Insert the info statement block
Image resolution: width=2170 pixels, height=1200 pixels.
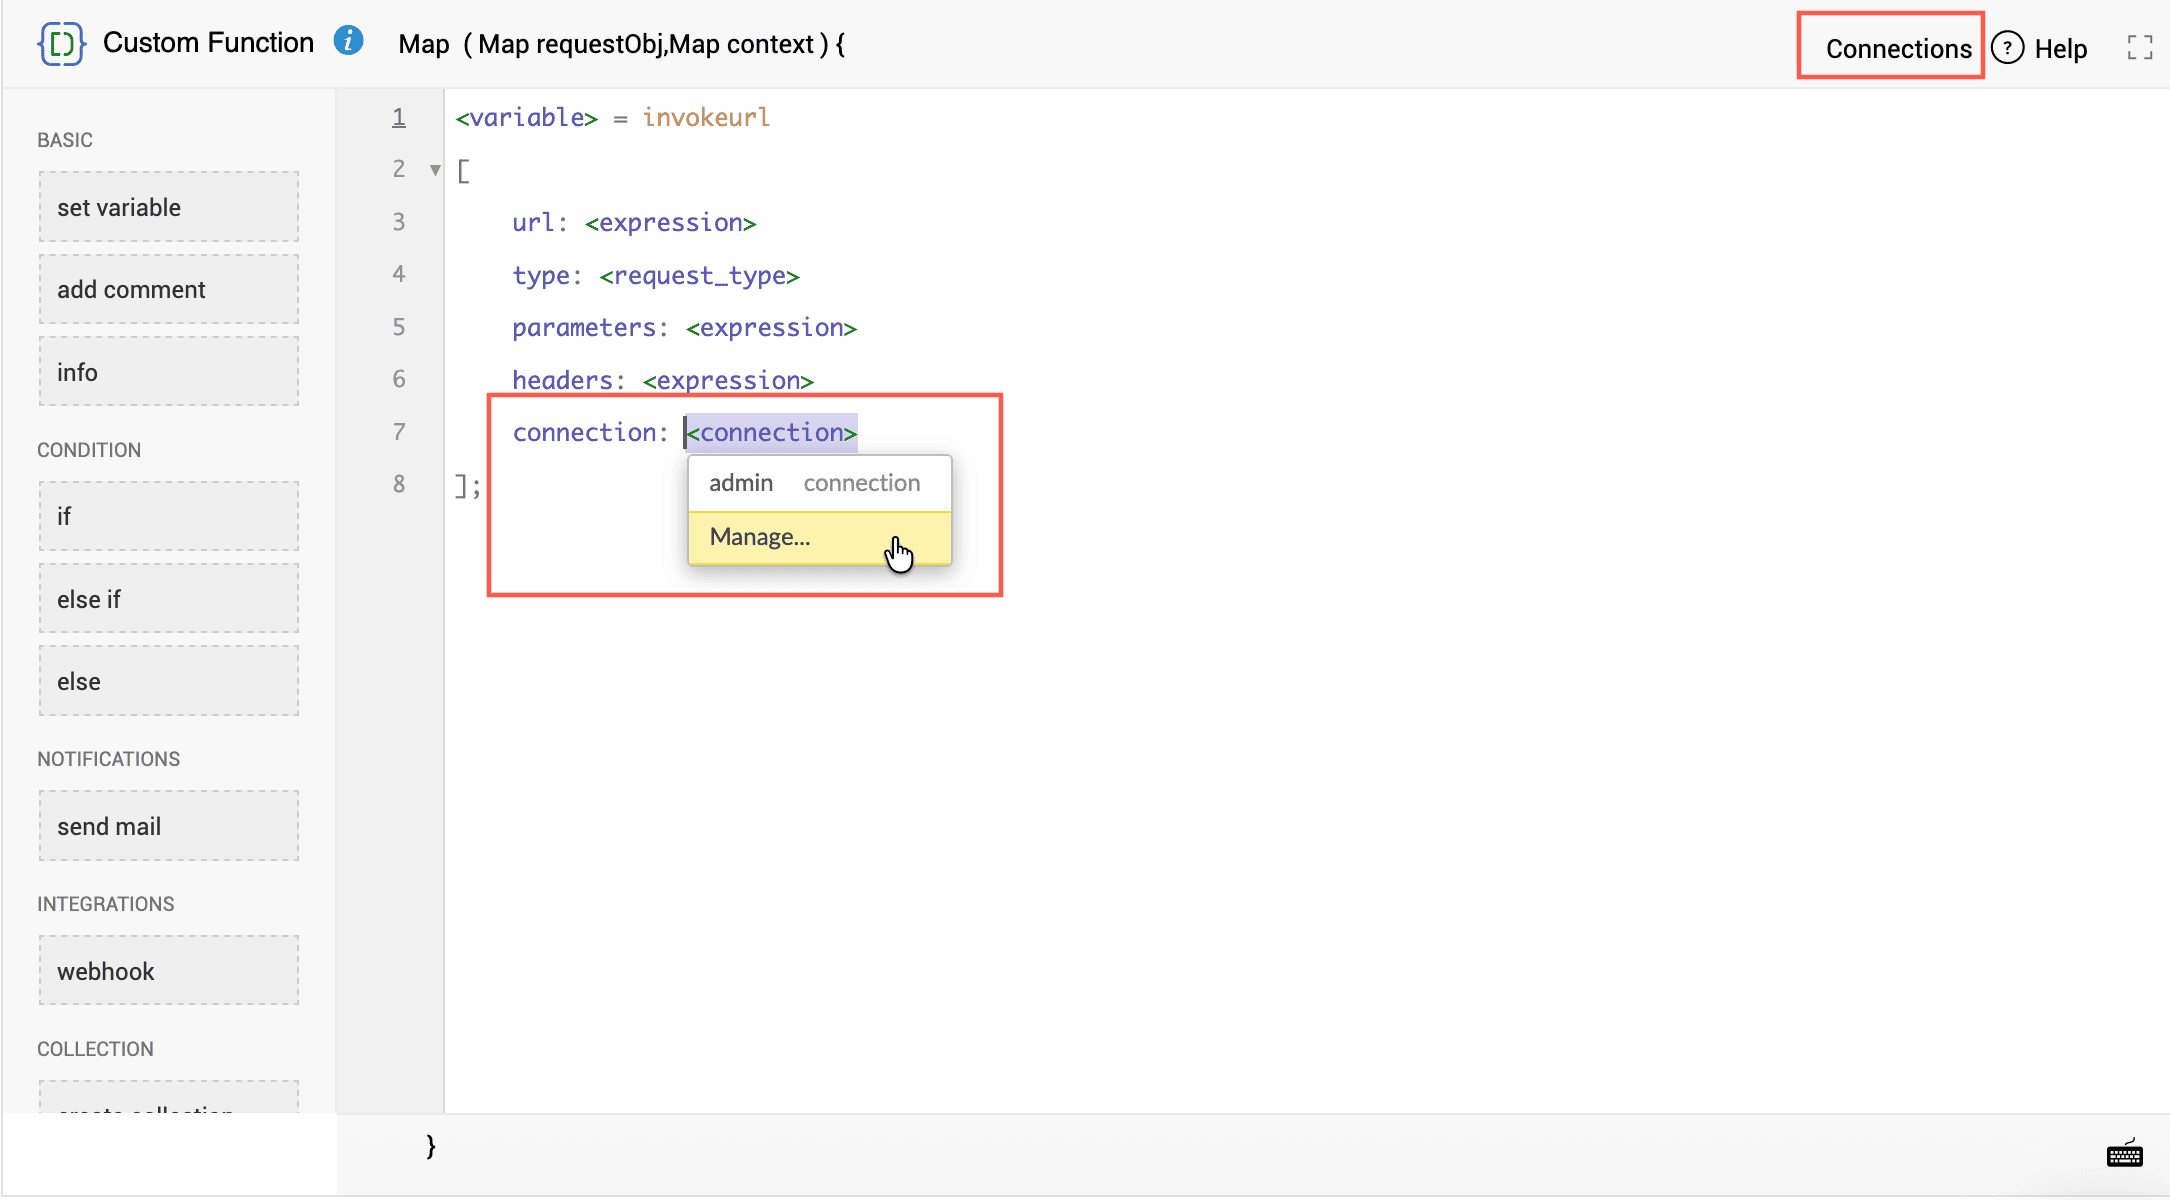pos(169,372)
